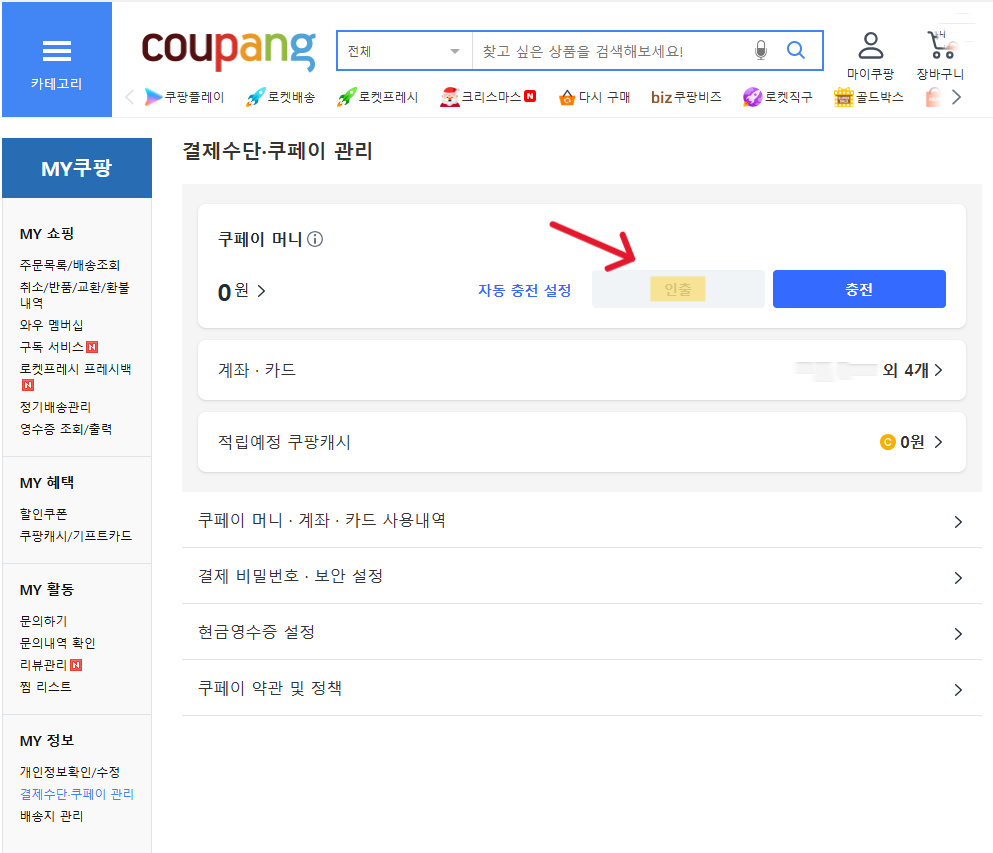Open the 전체 search category dropdown
Viewport: 993px width, 853px height.
[404, 49]
